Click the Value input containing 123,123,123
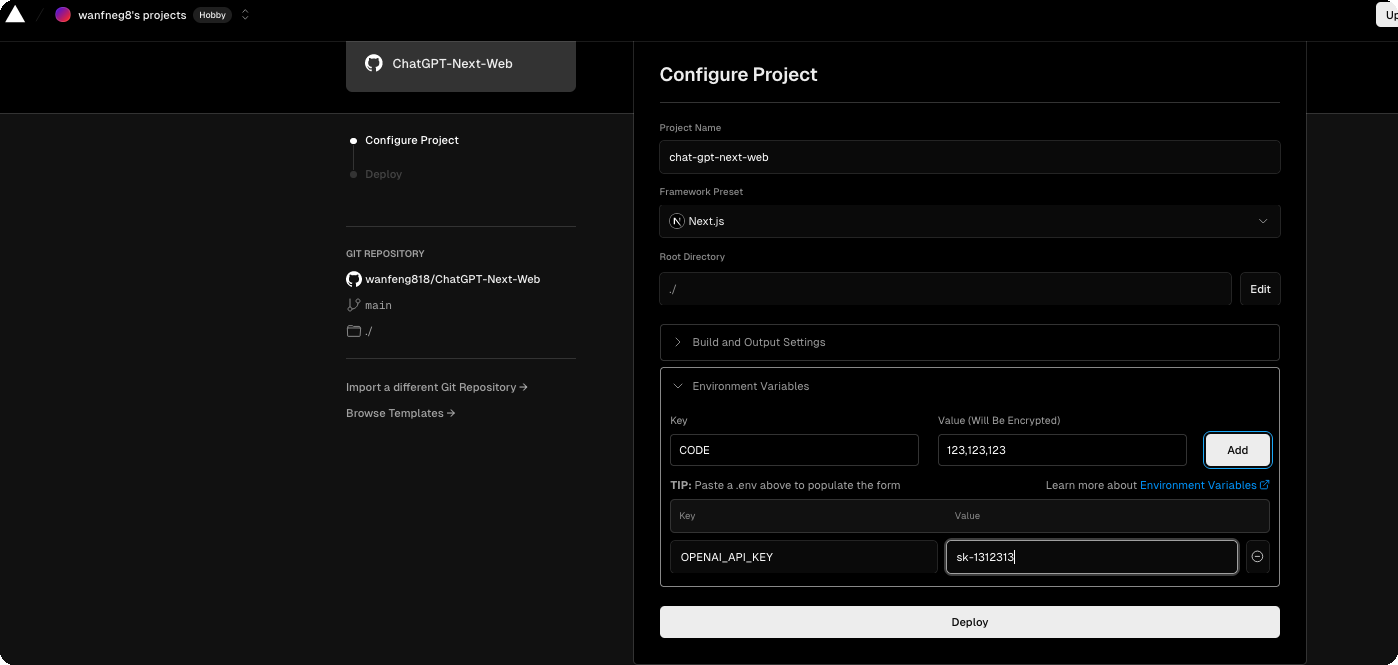The width and height of the screenshot is (1398, 665). tap(1062, 450)
